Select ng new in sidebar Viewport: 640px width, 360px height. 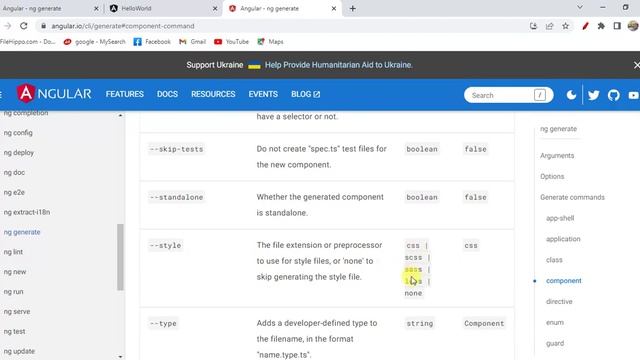15,272
